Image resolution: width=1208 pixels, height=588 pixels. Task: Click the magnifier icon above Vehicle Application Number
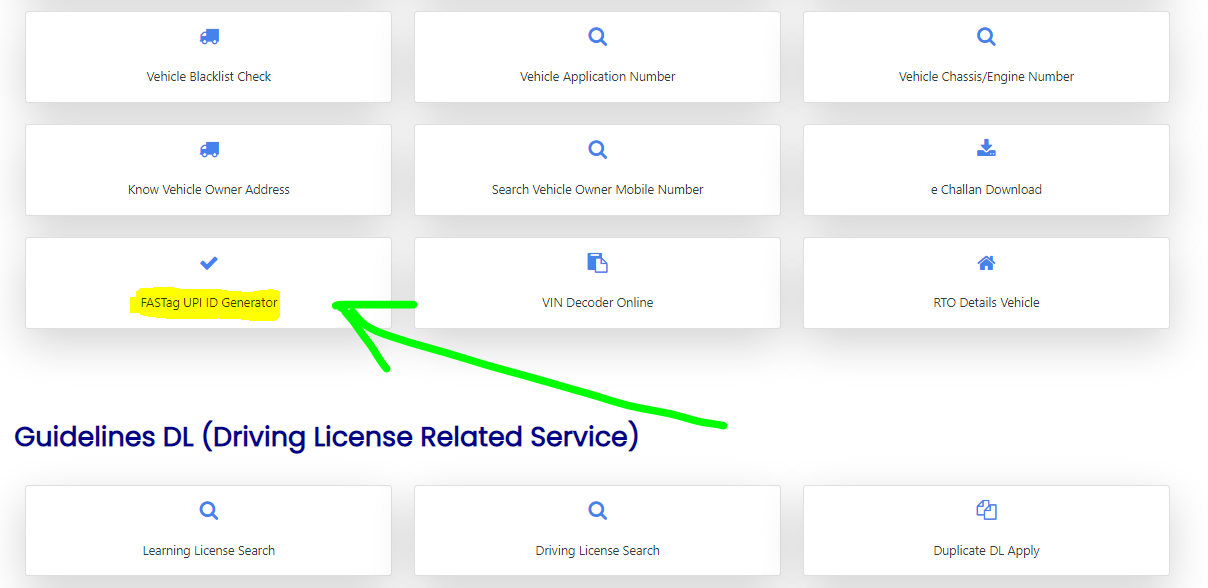[598, 37]
